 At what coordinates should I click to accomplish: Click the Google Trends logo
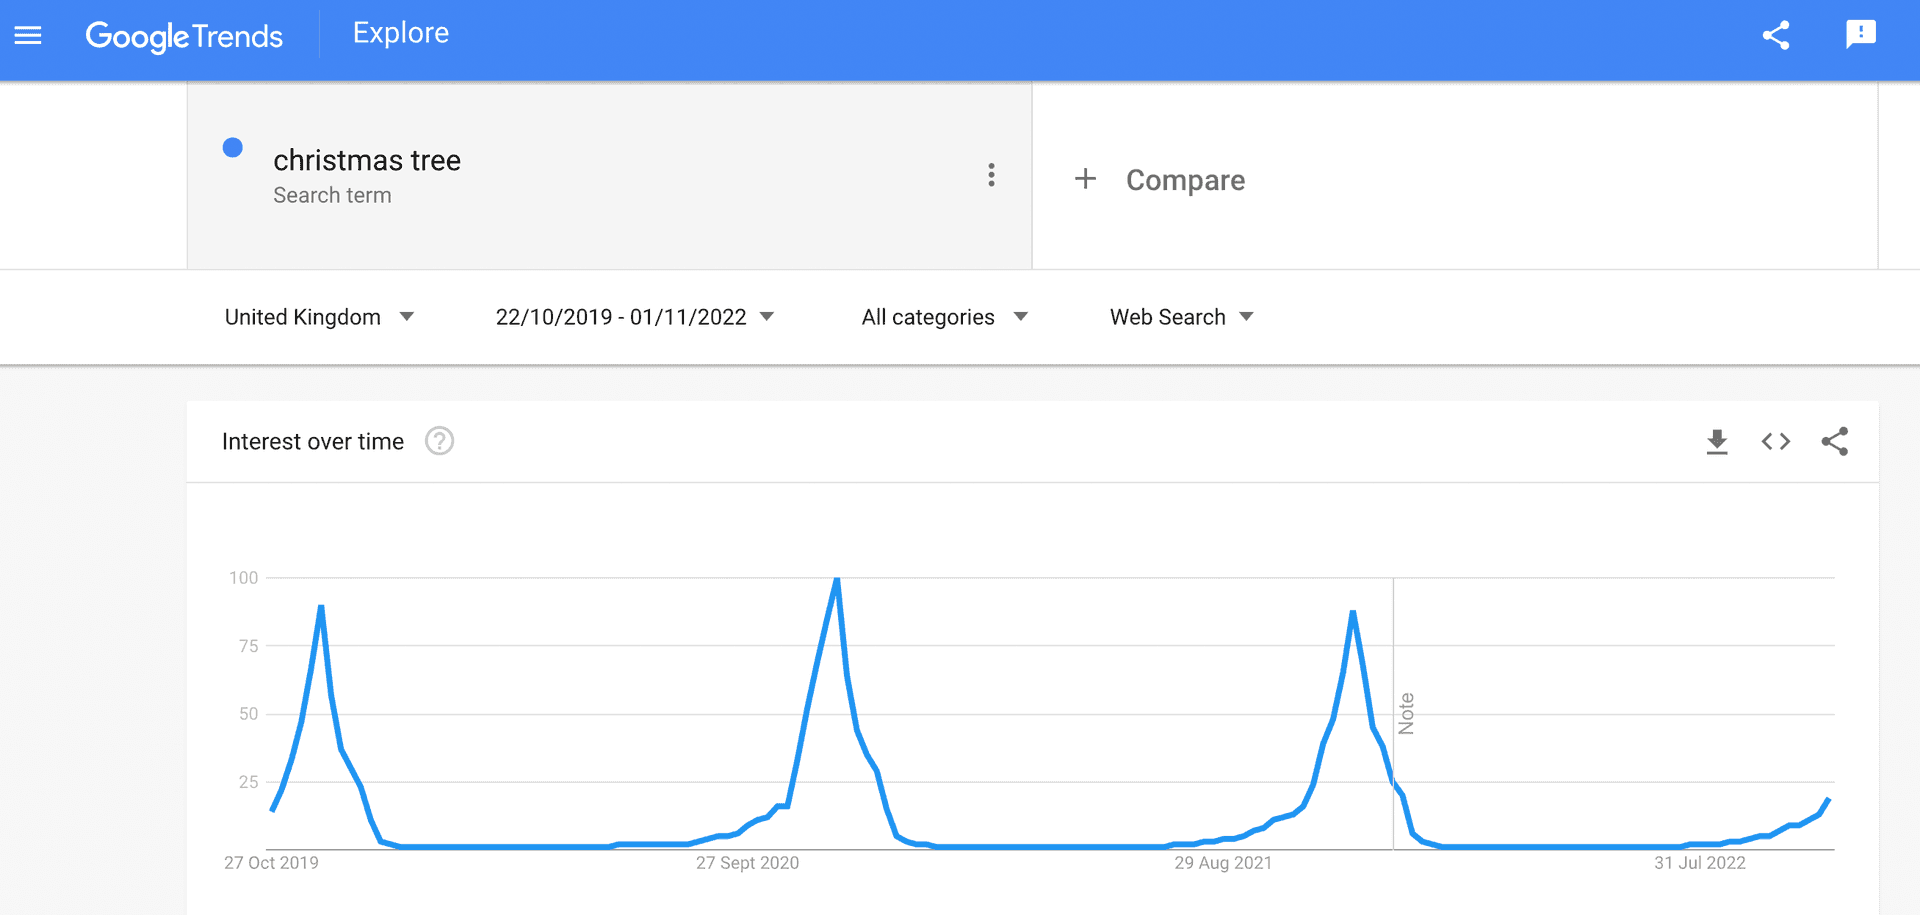(x=184, y=36)
